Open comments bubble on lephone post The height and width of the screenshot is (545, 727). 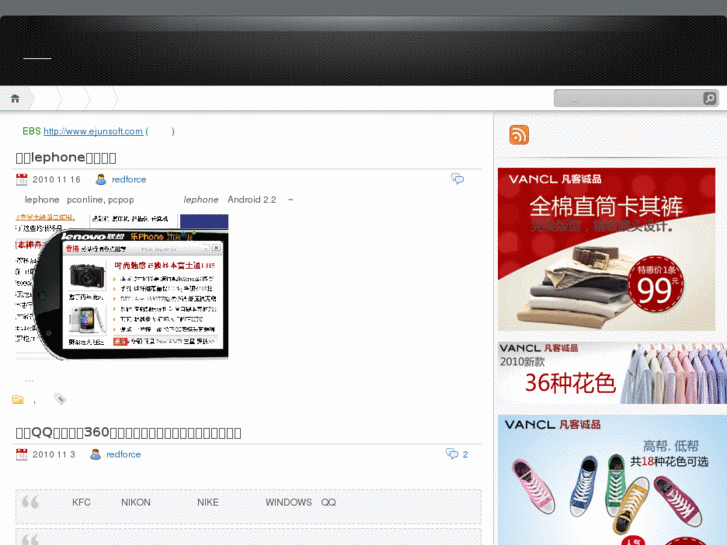[x=458, y=179]
